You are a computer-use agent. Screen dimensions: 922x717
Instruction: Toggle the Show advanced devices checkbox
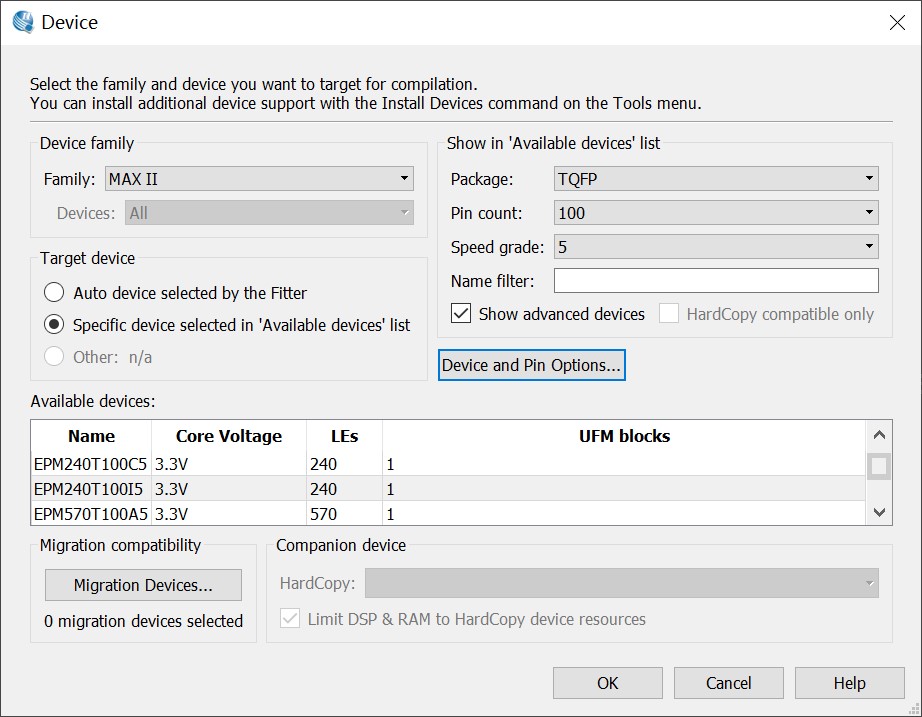(x=461, y=314)
